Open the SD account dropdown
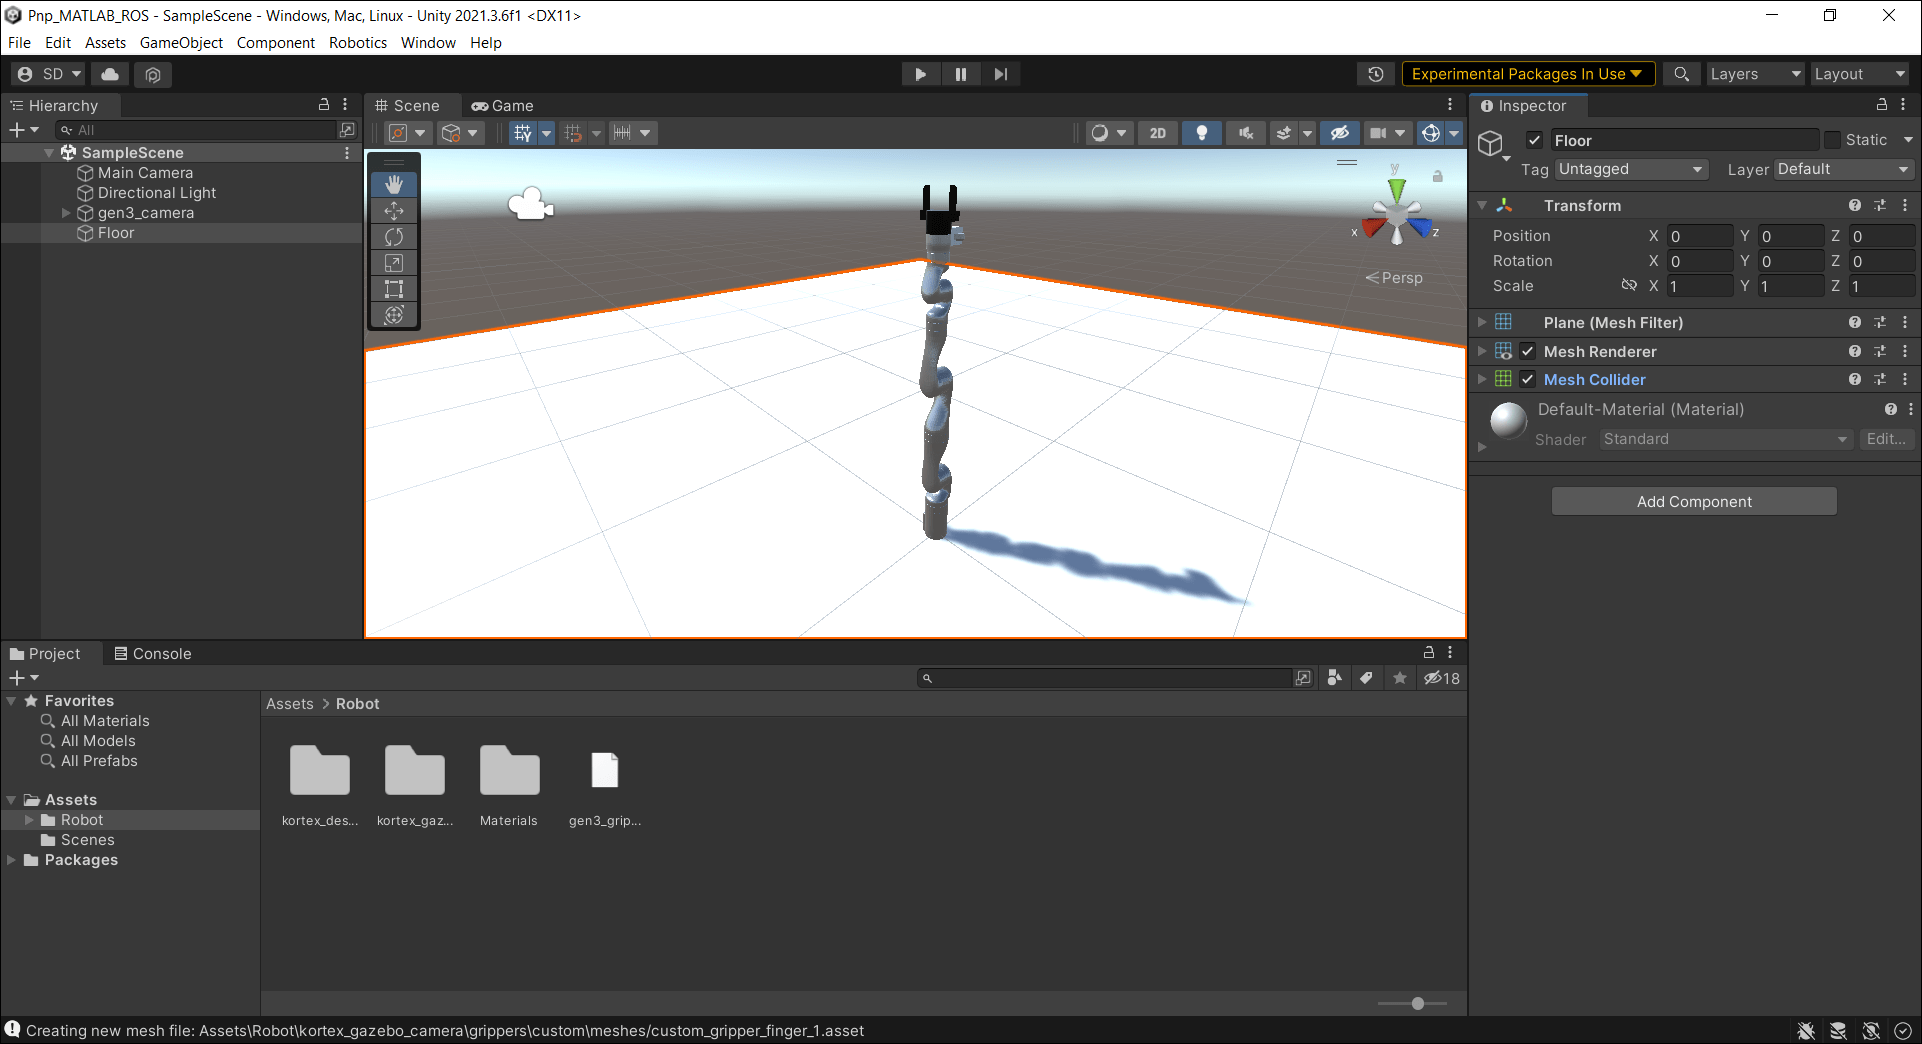This screenshot has height=1044, width=1922. (50, 74)
